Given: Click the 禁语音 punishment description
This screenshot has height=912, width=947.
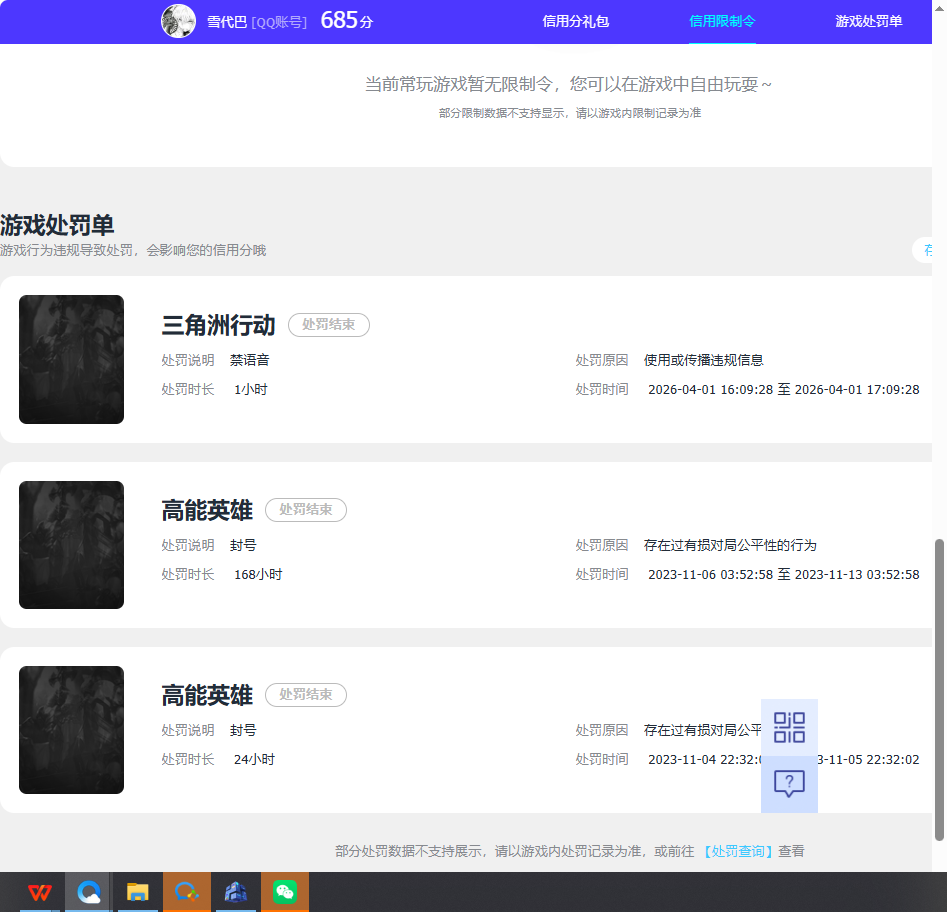Looking at the screenshot, I should point(249,361).
